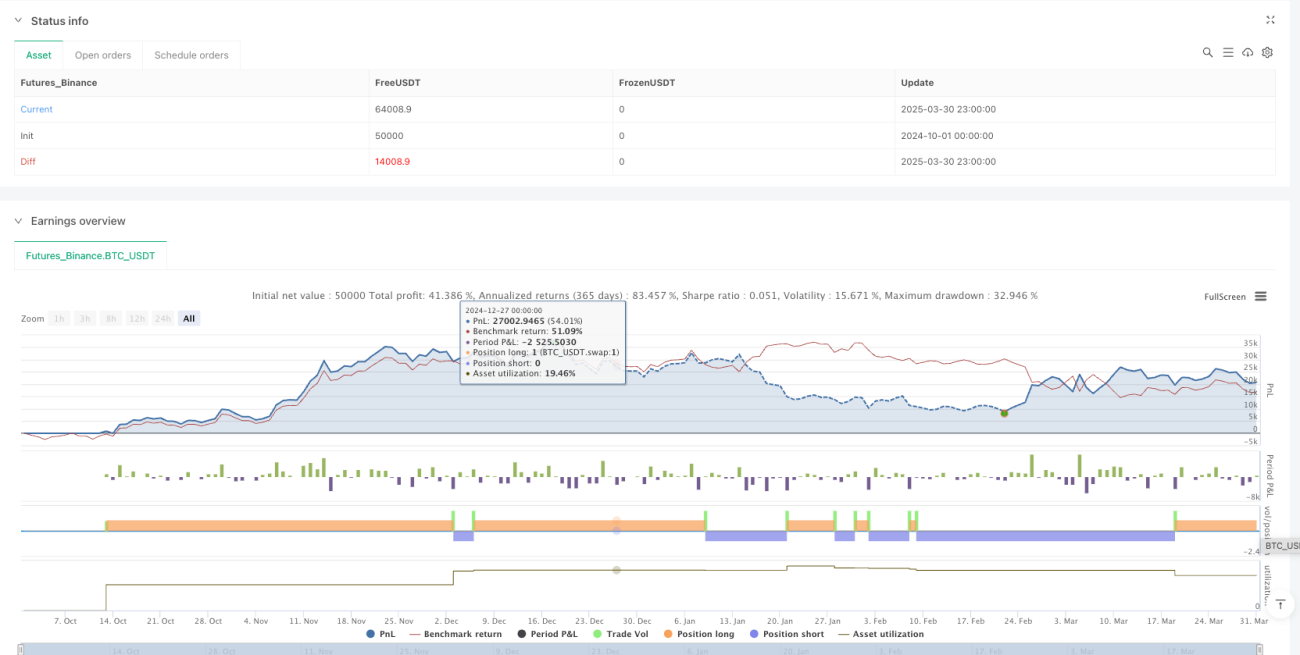Viewport: 1300px width, 655px height.
Task: Select the 24h zoom range button
Action: pos(164,318)
